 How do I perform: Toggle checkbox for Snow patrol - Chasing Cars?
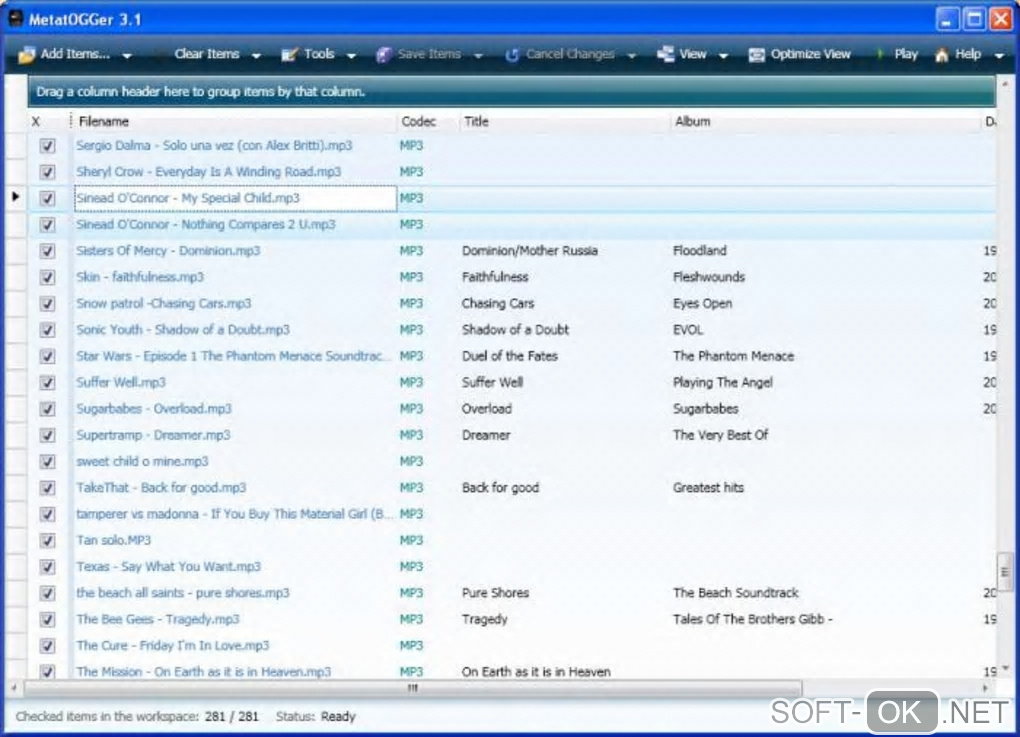click(47, 304)
